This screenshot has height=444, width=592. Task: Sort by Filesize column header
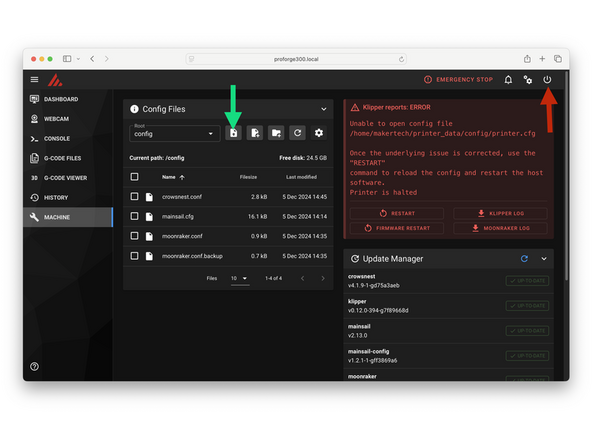point(248,177)
